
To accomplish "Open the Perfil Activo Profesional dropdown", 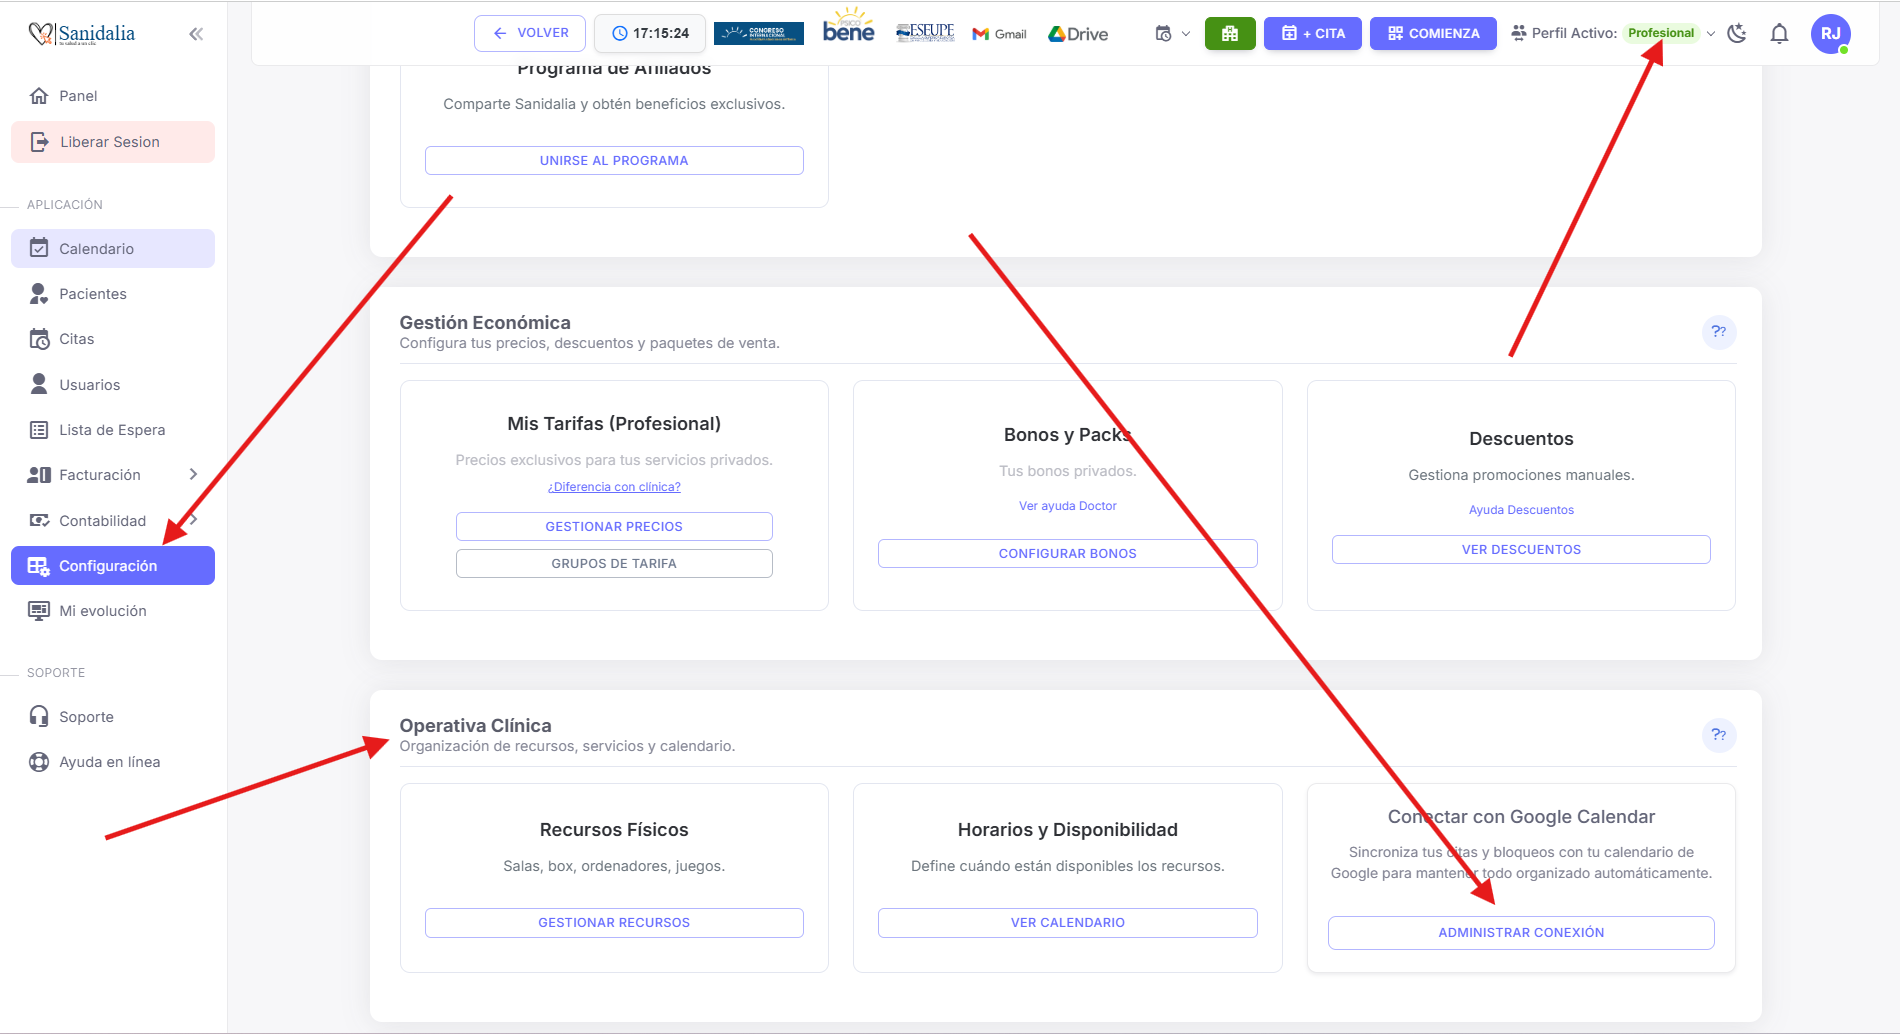I will click(x=1668, y=33).
